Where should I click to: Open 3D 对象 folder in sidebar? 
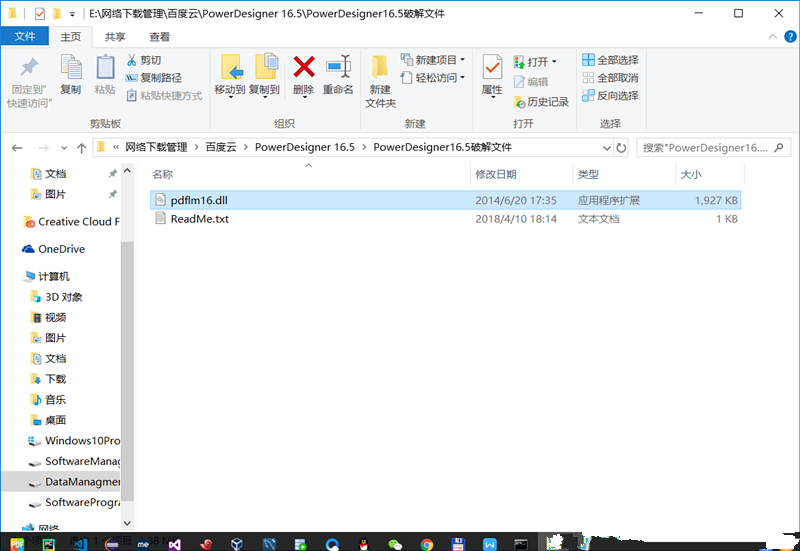click(x=56, y=297)
